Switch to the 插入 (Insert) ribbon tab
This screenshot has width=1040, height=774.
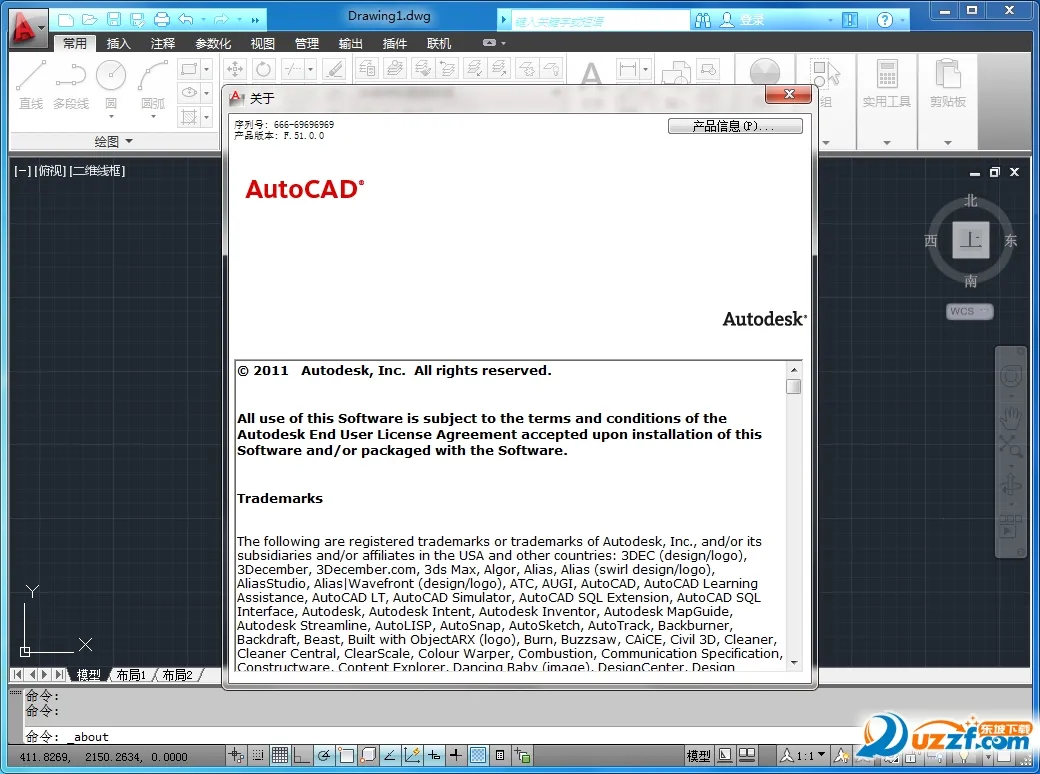pos(118,43)
